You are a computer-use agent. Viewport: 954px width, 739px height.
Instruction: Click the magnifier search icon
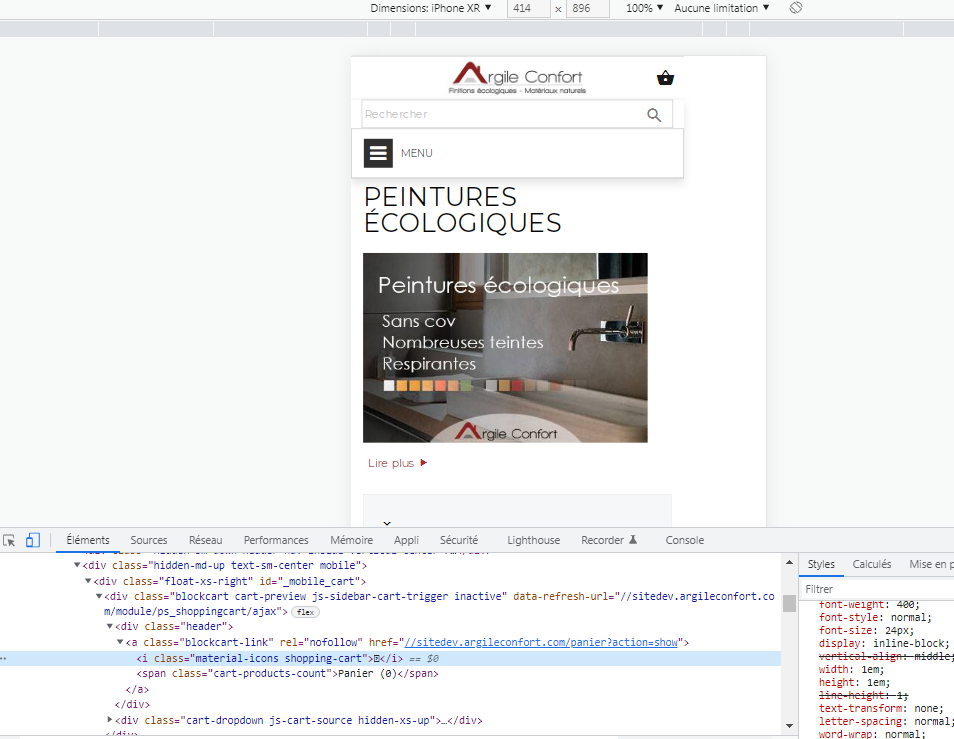(654, 115)
